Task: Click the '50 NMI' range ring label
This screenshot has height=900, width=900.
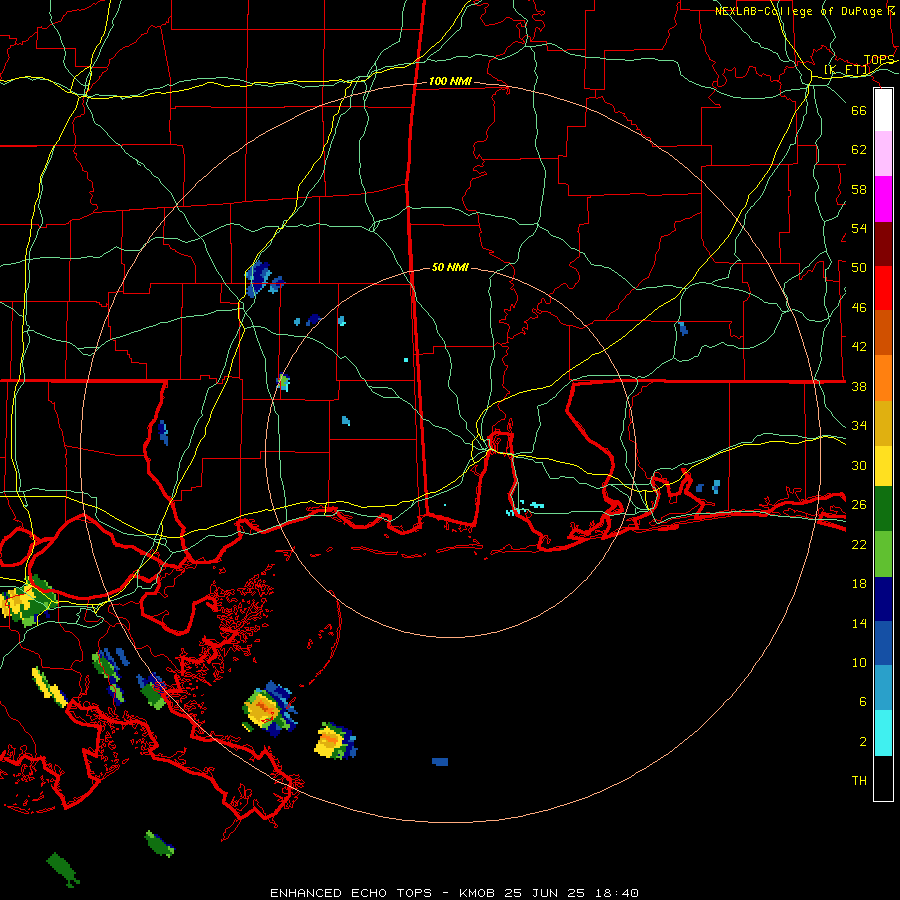Action: pyautogui.click(x=450, y=267)
